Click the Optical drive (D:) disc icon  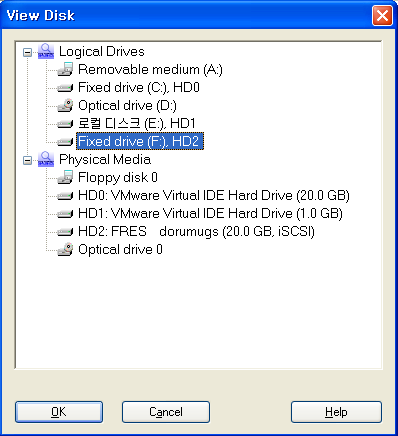tap(65, 105)
